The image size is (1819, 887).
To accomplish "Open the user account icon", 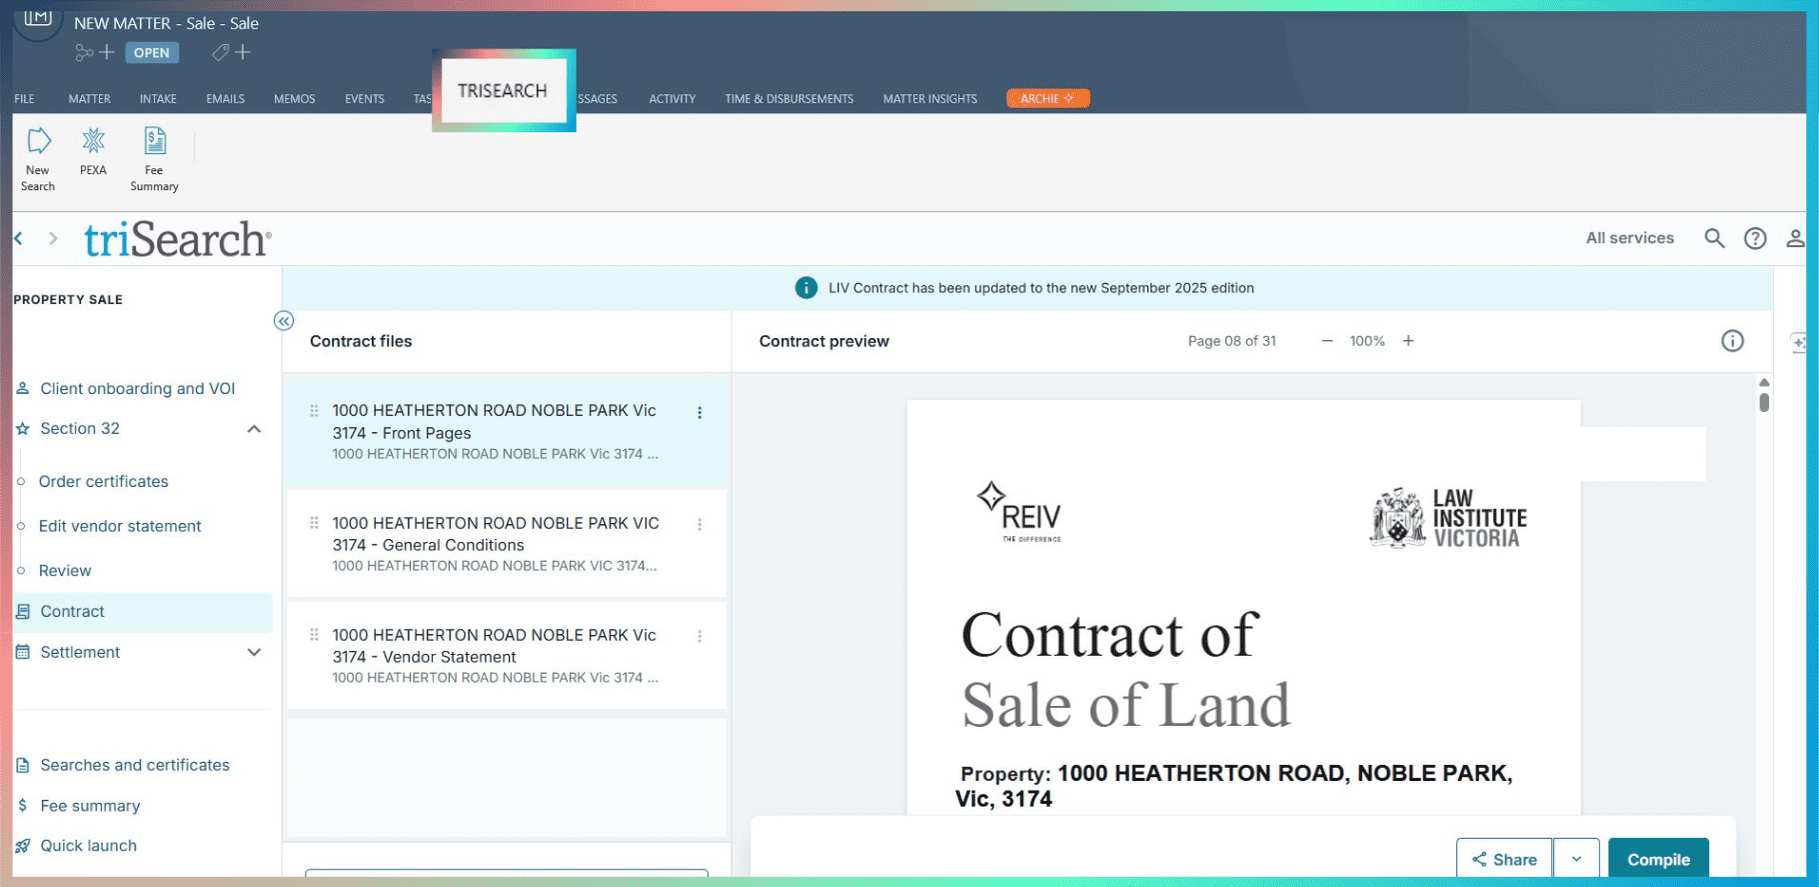I will click(1795, 238).
